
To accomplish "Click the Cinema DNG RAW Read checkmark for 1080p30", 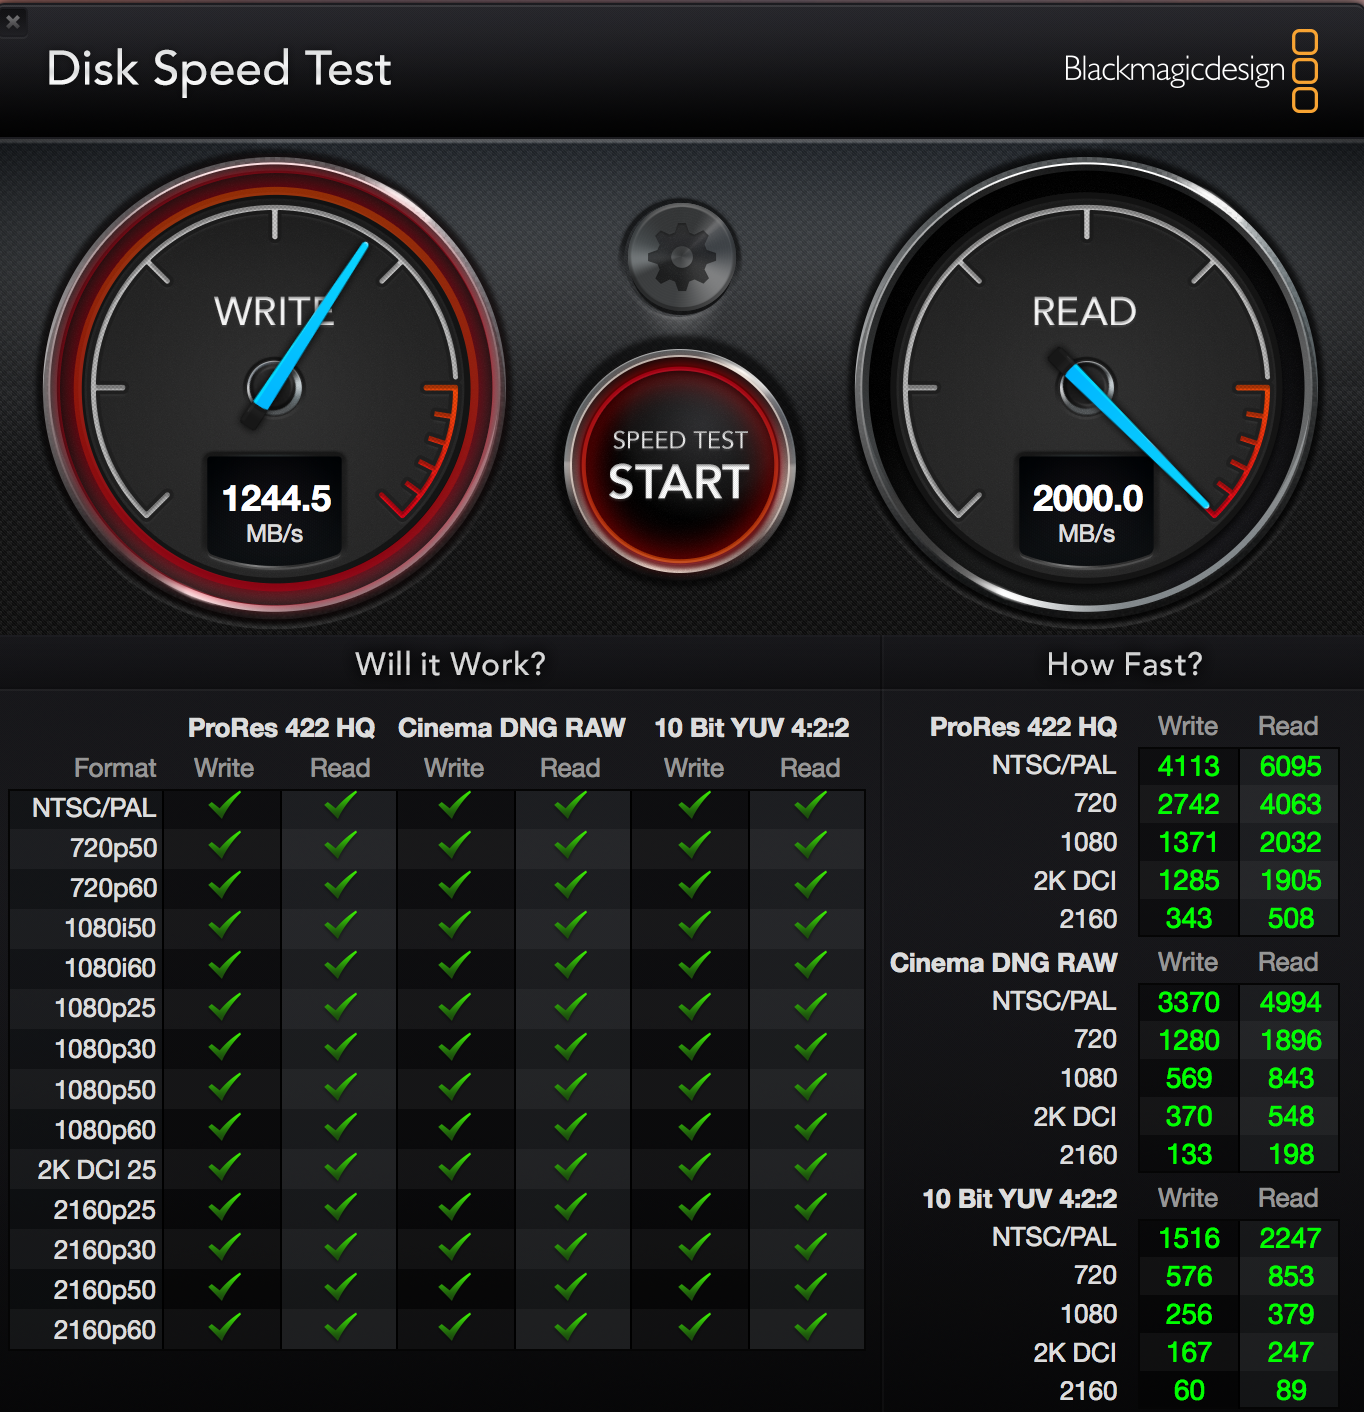I will pos(570,1046).
